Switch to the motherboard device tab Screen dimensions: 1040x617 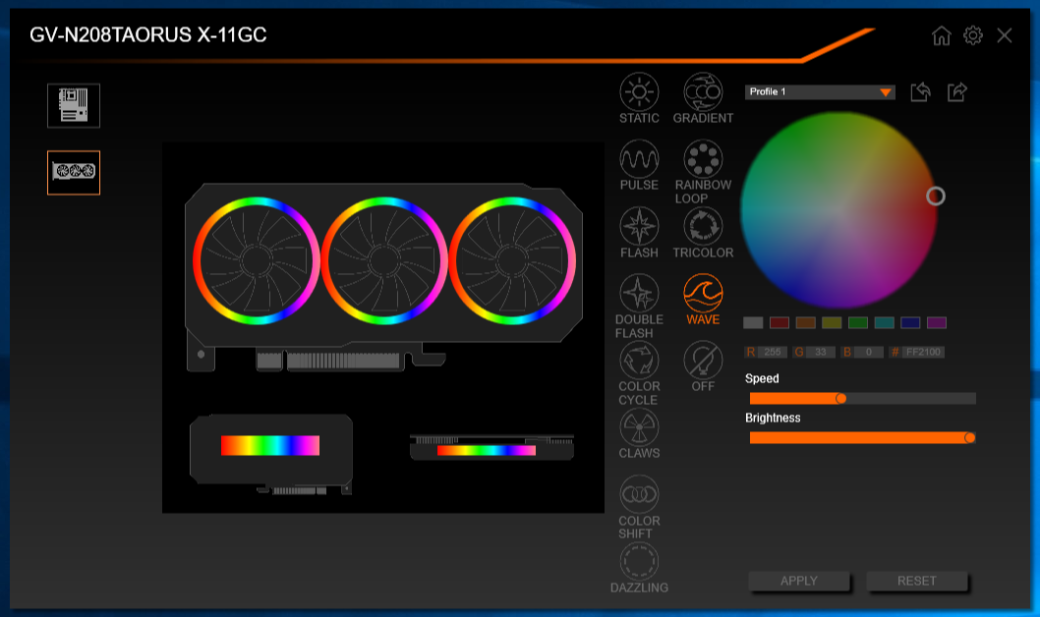pos(74,105)
